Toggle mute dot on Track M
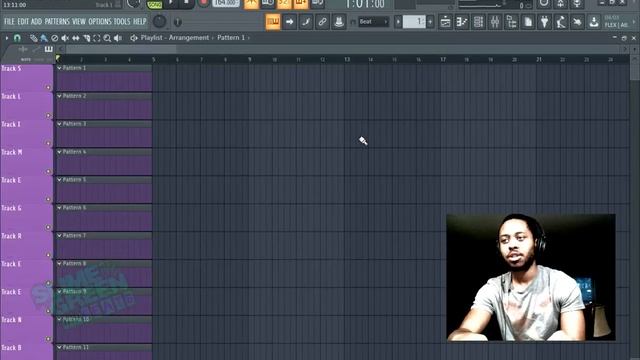 tap(48, 171)
